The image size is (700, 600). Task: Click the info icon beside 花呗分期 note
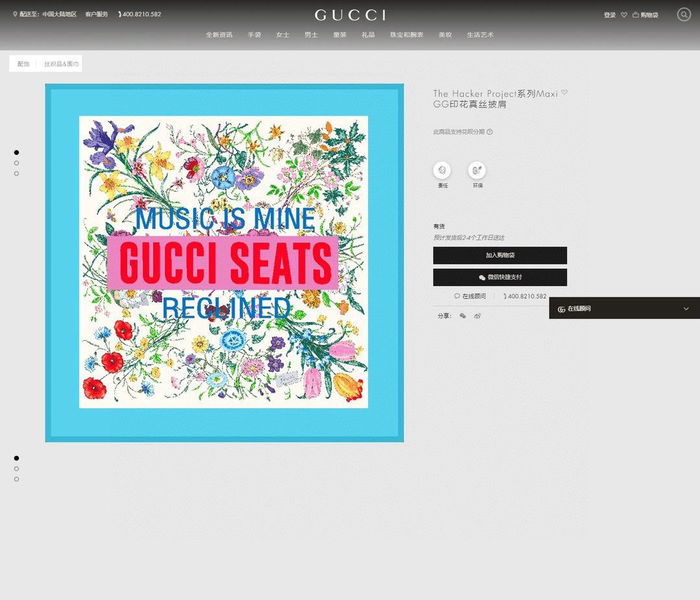pyautogui.click(x=490, y=132)
